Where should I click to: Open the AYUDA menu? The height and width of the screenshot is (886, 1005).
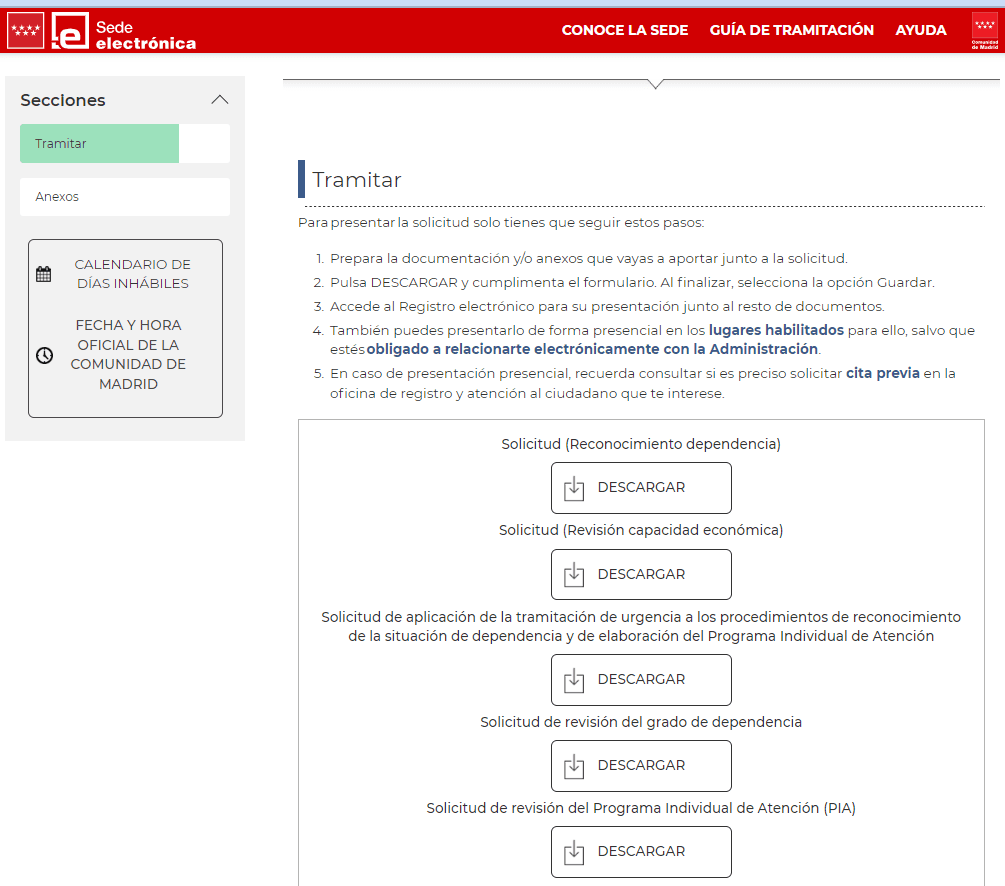pyautogui.click(x=921, y=30)
